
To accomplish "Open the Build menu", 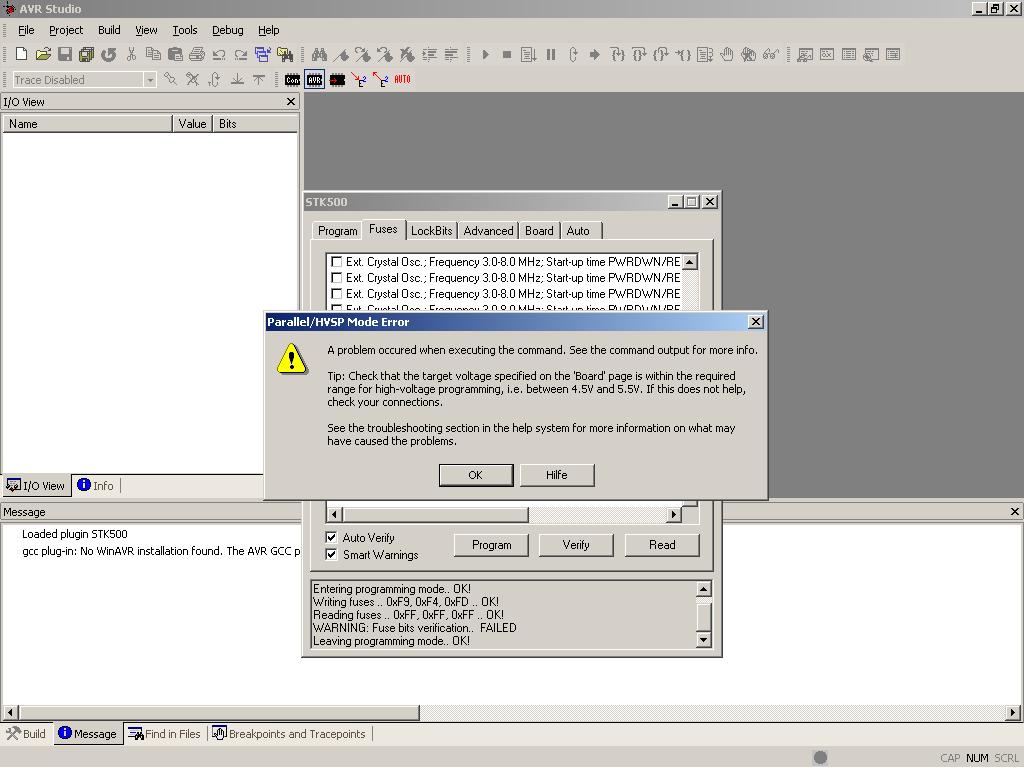I will pyautogui.click(x=109, y=30).
